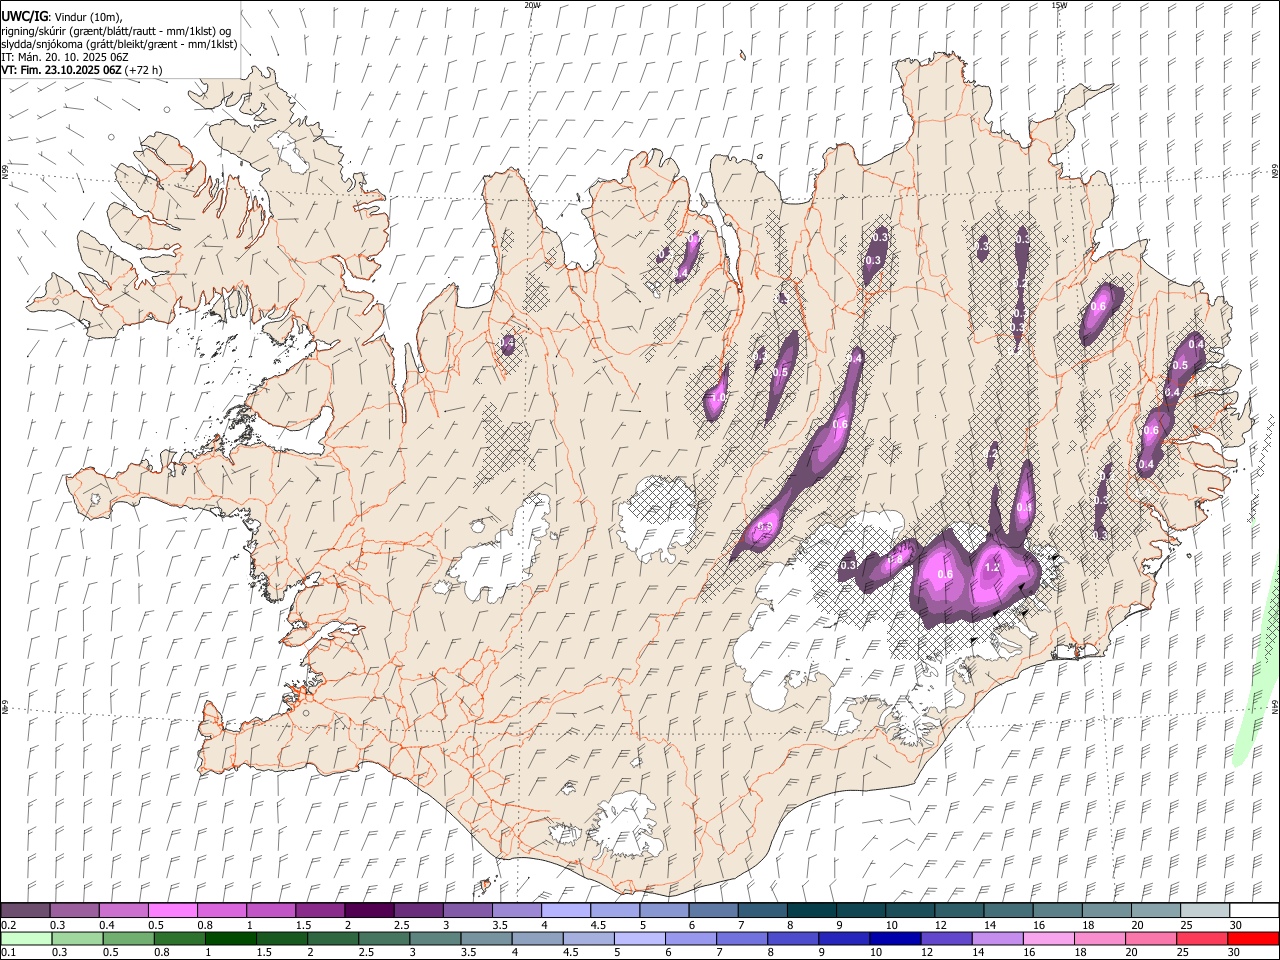Pick the bright pink-magenta swatch labeled 0.5
The height and width of the screenshot is (960, 1280).
[x=172, y=911]
